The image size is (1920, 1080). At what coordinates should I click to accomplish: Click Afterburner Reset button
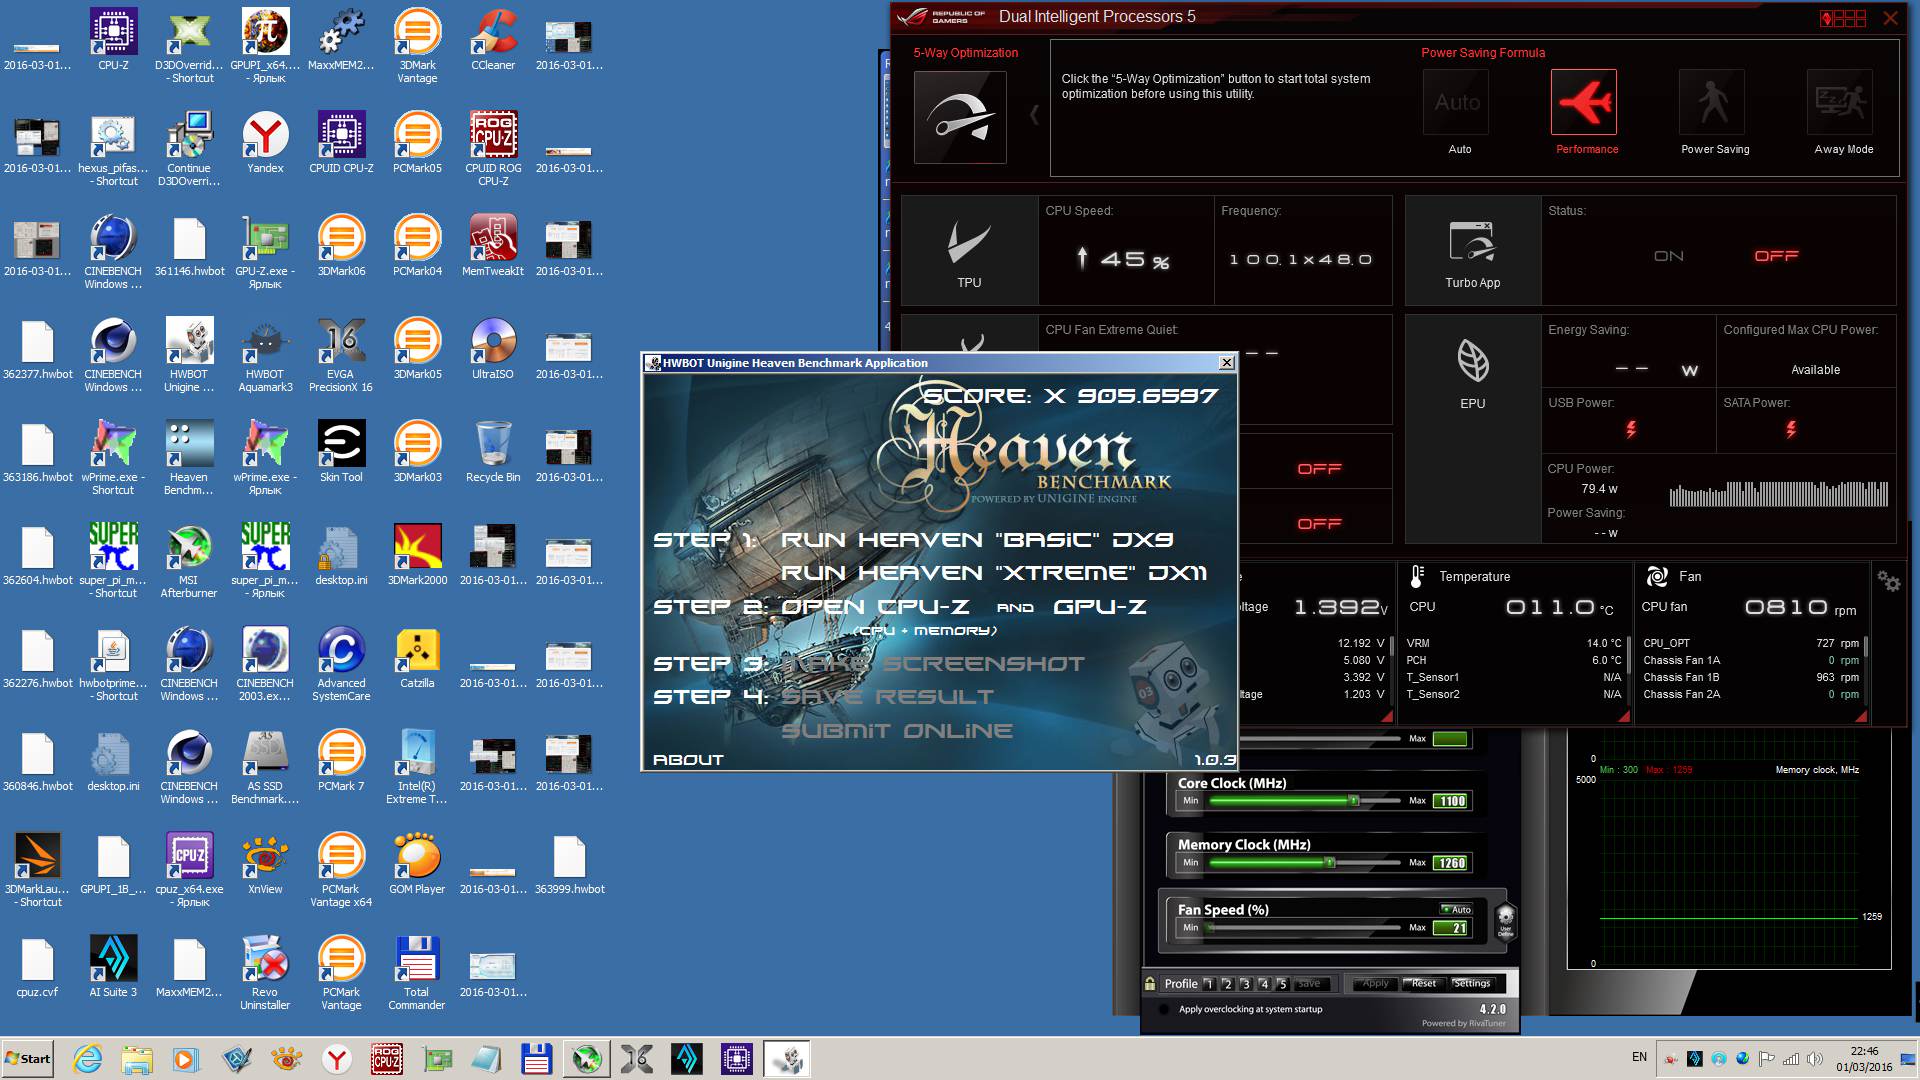click(x=1424, y=984)
